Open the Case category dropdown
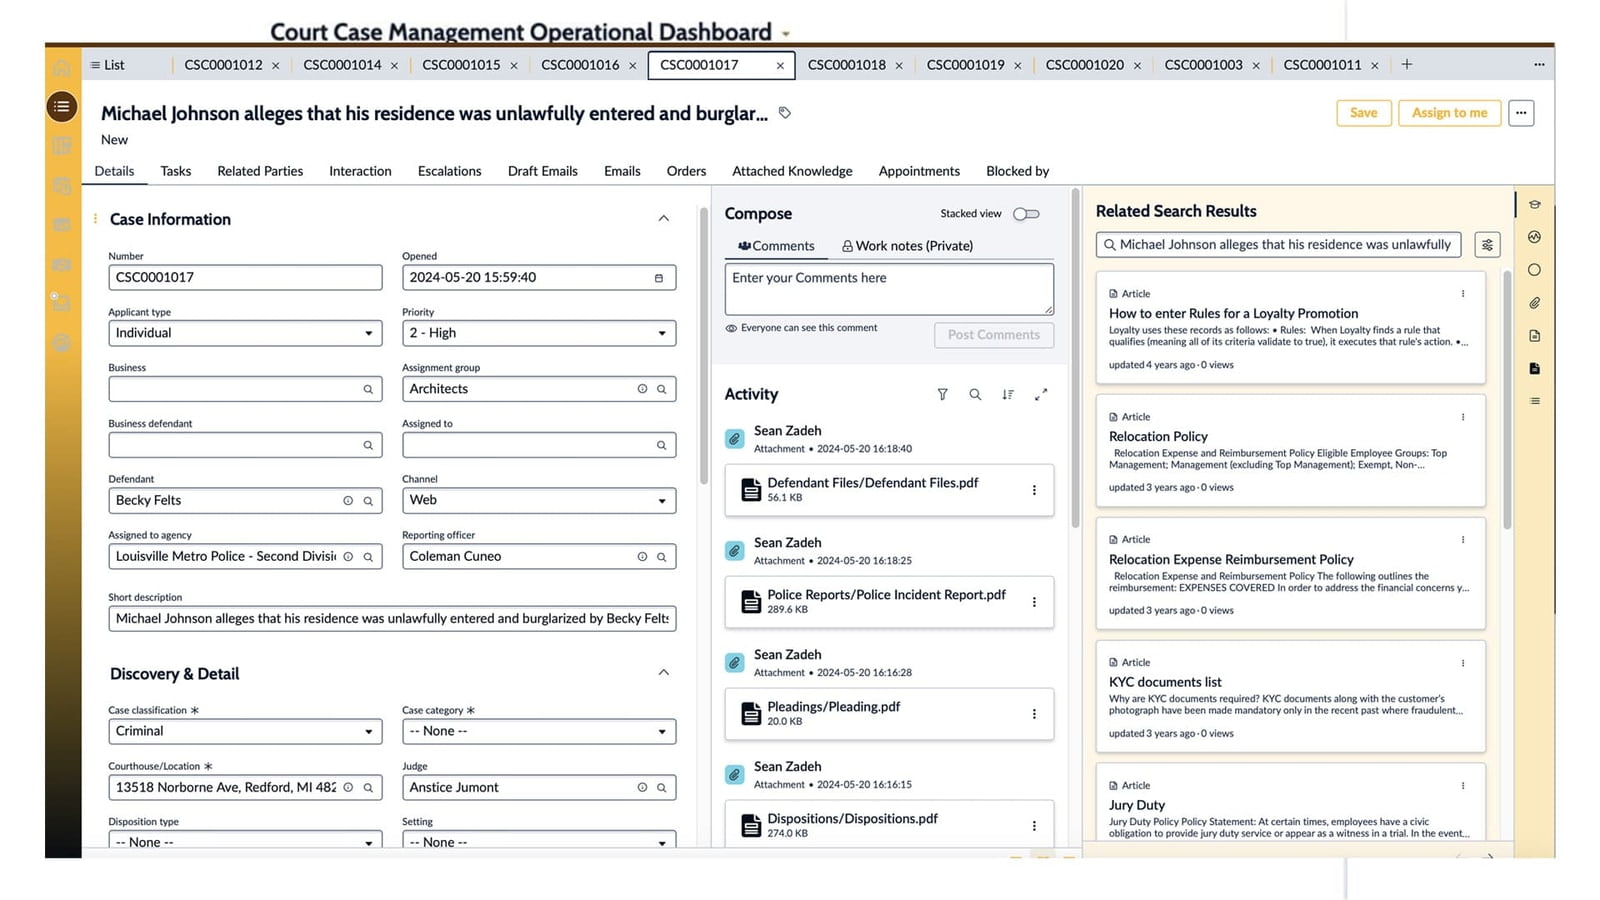This screenshot has width=1600, height=900. (x=539, y=732)
